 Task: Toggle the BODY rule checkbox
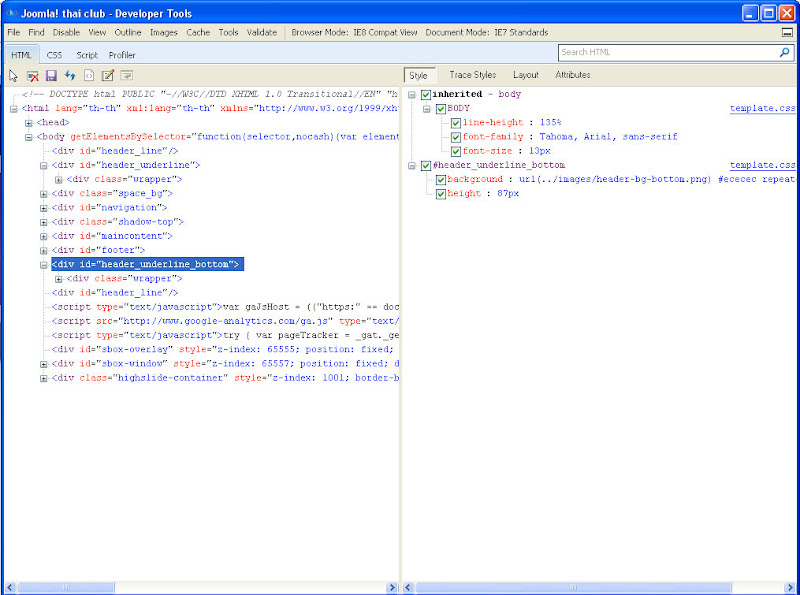(441, 109)
